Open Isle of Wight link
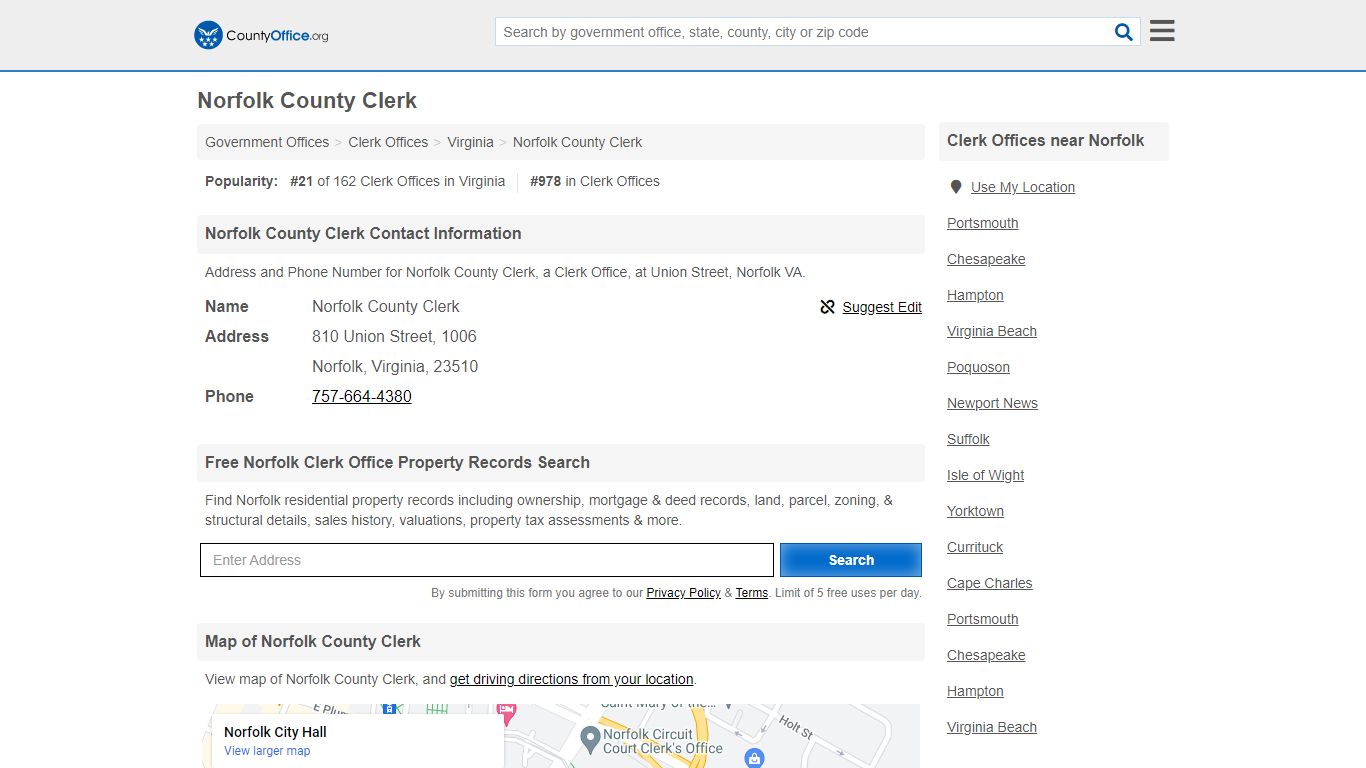 point(985,475)
